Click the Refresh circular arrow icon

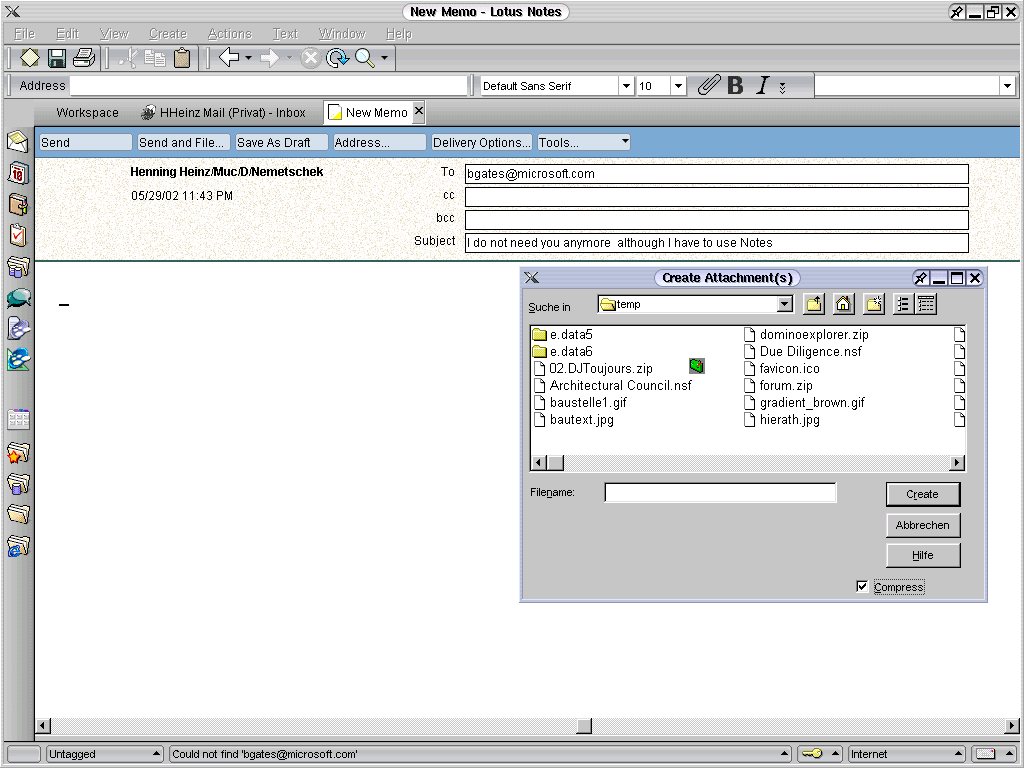click(x=338, y=58)
